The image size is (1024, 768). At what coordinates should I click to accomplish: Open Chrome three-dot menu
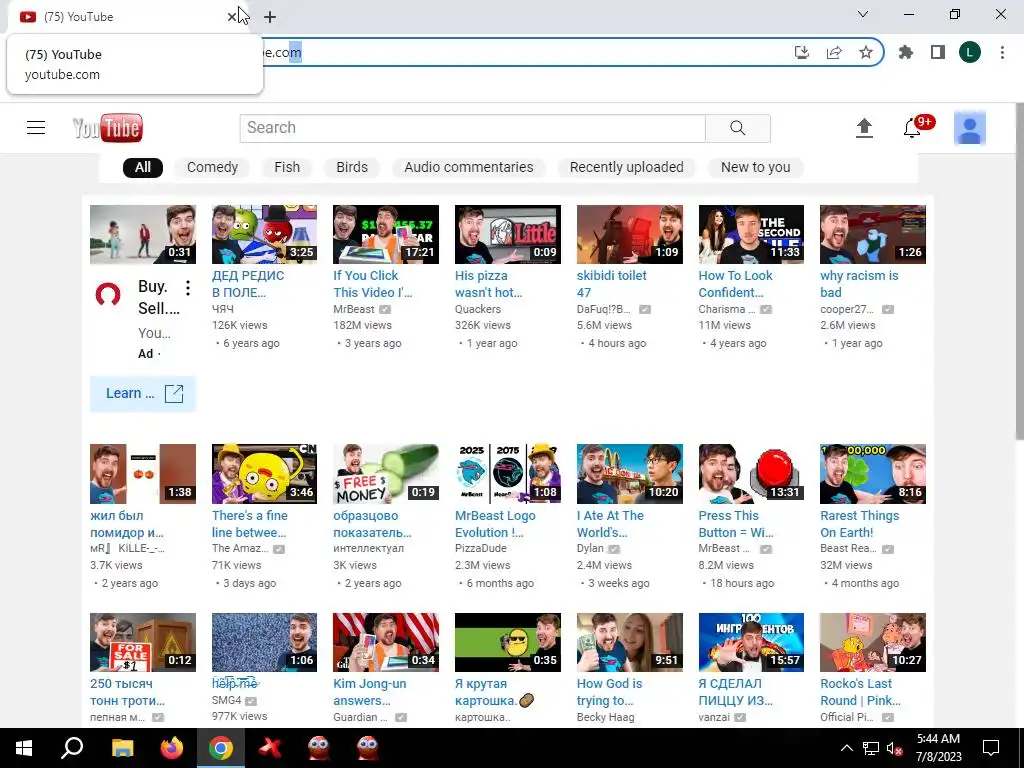1002,52
